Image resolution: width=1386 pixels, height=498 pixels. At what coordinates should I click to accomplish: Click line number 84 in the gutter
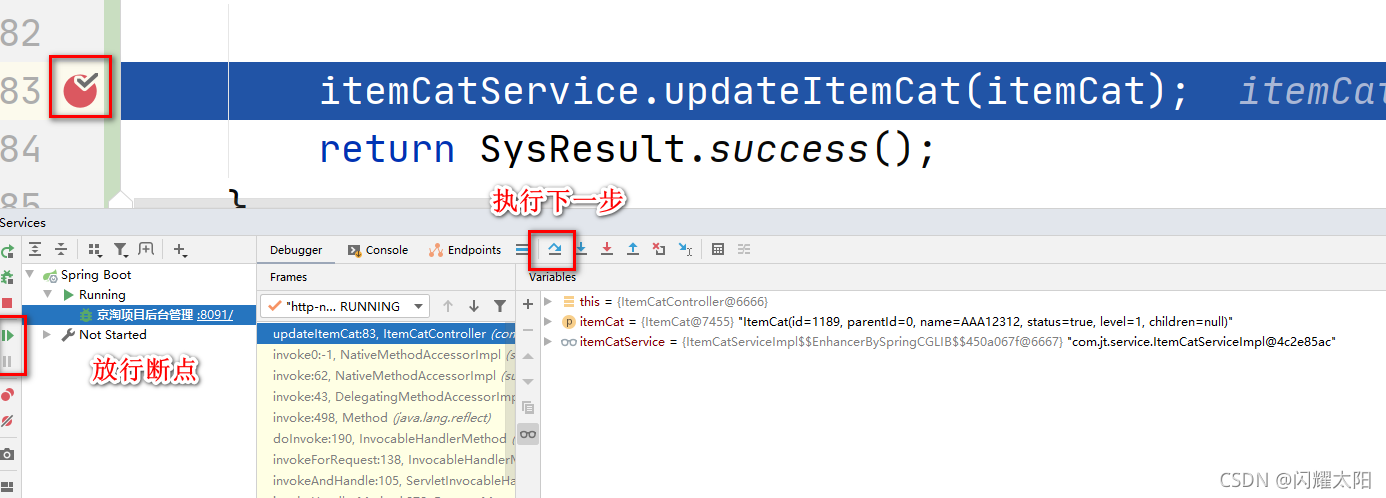pyautogui.click(x=20, y=149)
